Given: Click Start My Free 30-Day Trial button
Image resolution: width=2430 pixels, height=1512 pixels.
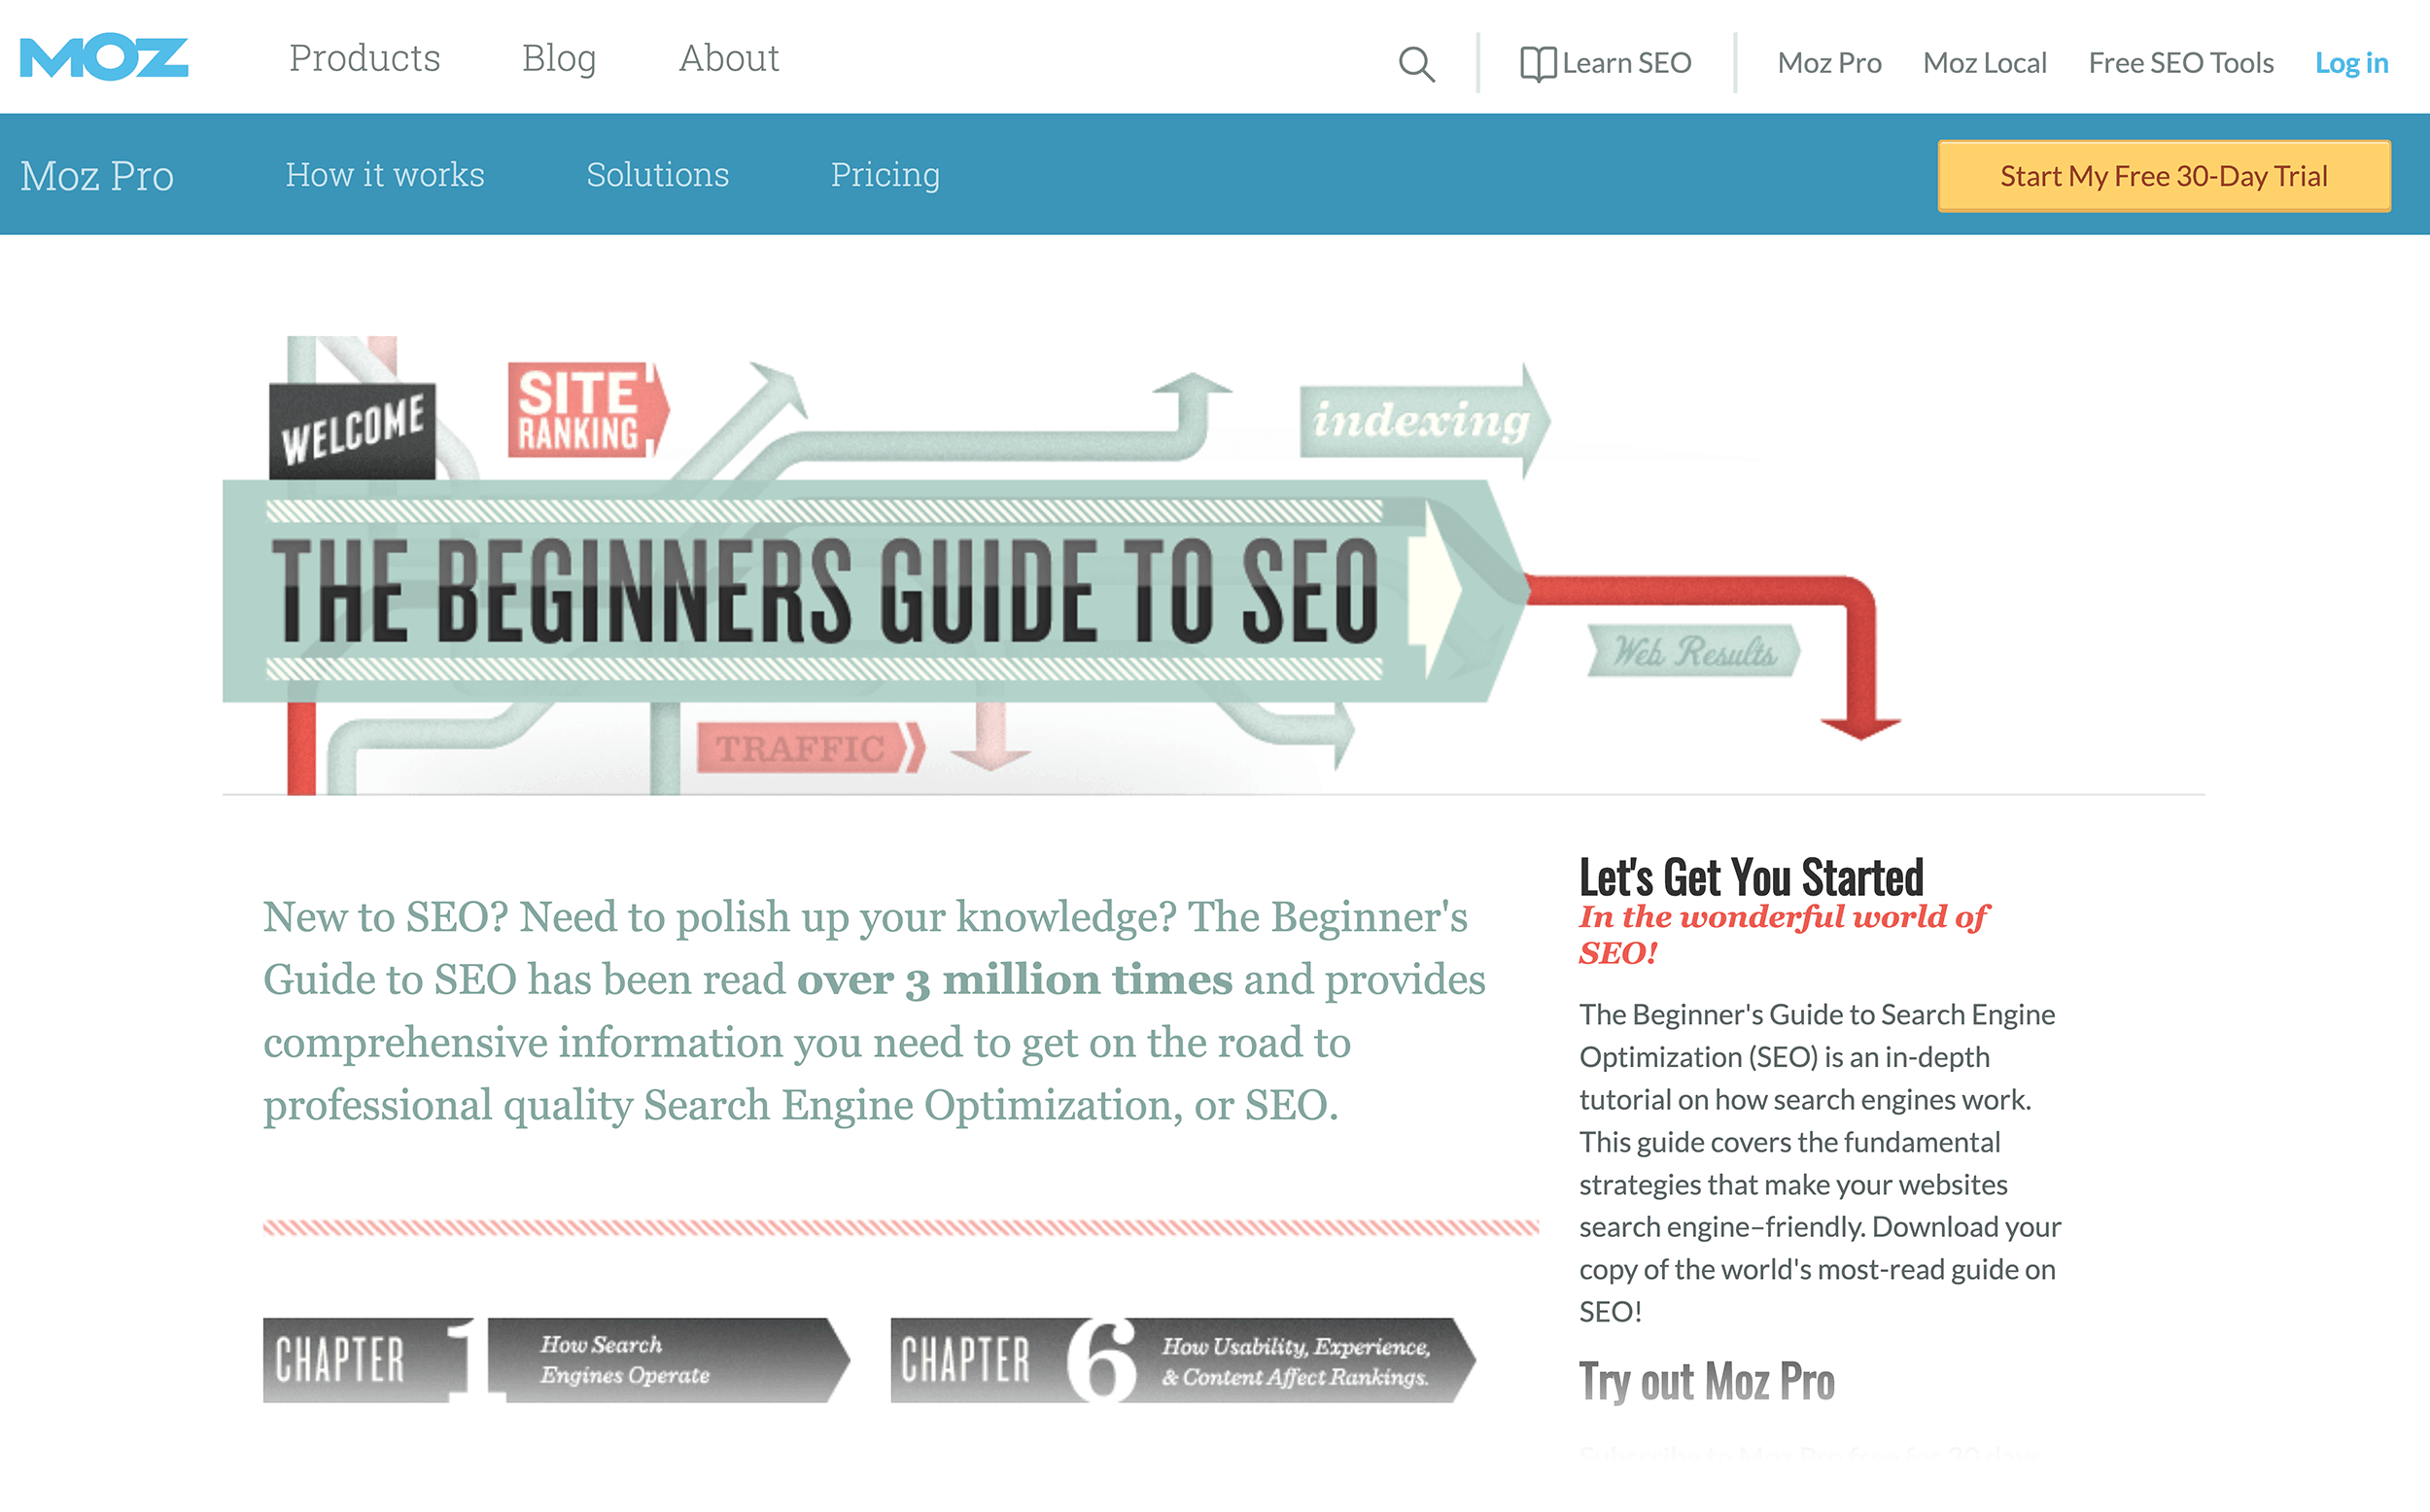Looking at the screenshot, I should [x=2164, y=174].
